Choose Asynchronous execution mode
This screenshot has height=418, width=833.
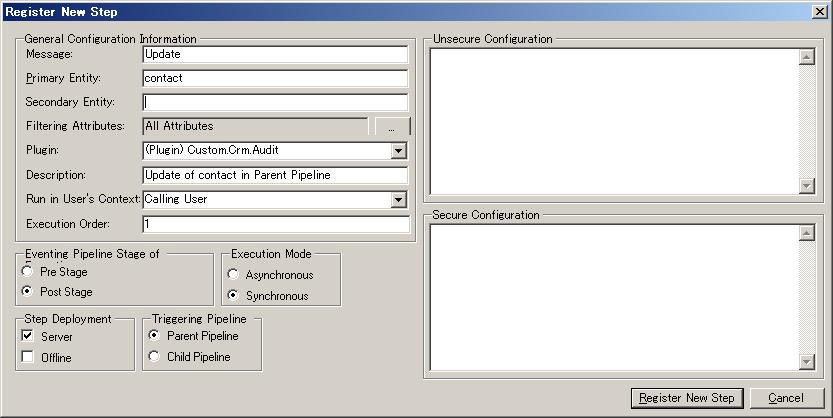tap(234, 275)
